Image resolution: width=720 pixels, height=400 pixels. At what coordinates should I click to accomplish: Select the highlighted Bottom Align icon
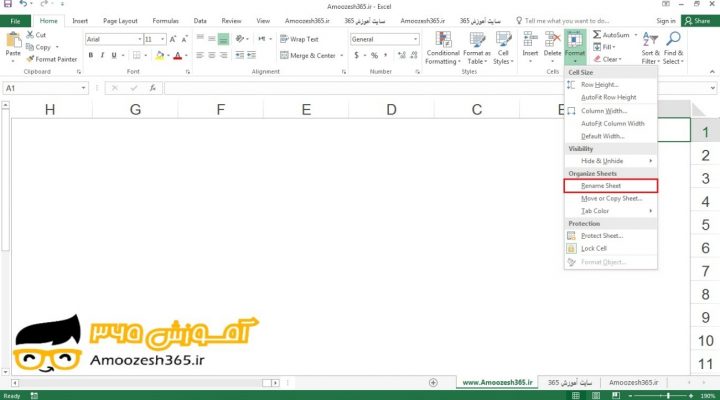click(223, 39)
